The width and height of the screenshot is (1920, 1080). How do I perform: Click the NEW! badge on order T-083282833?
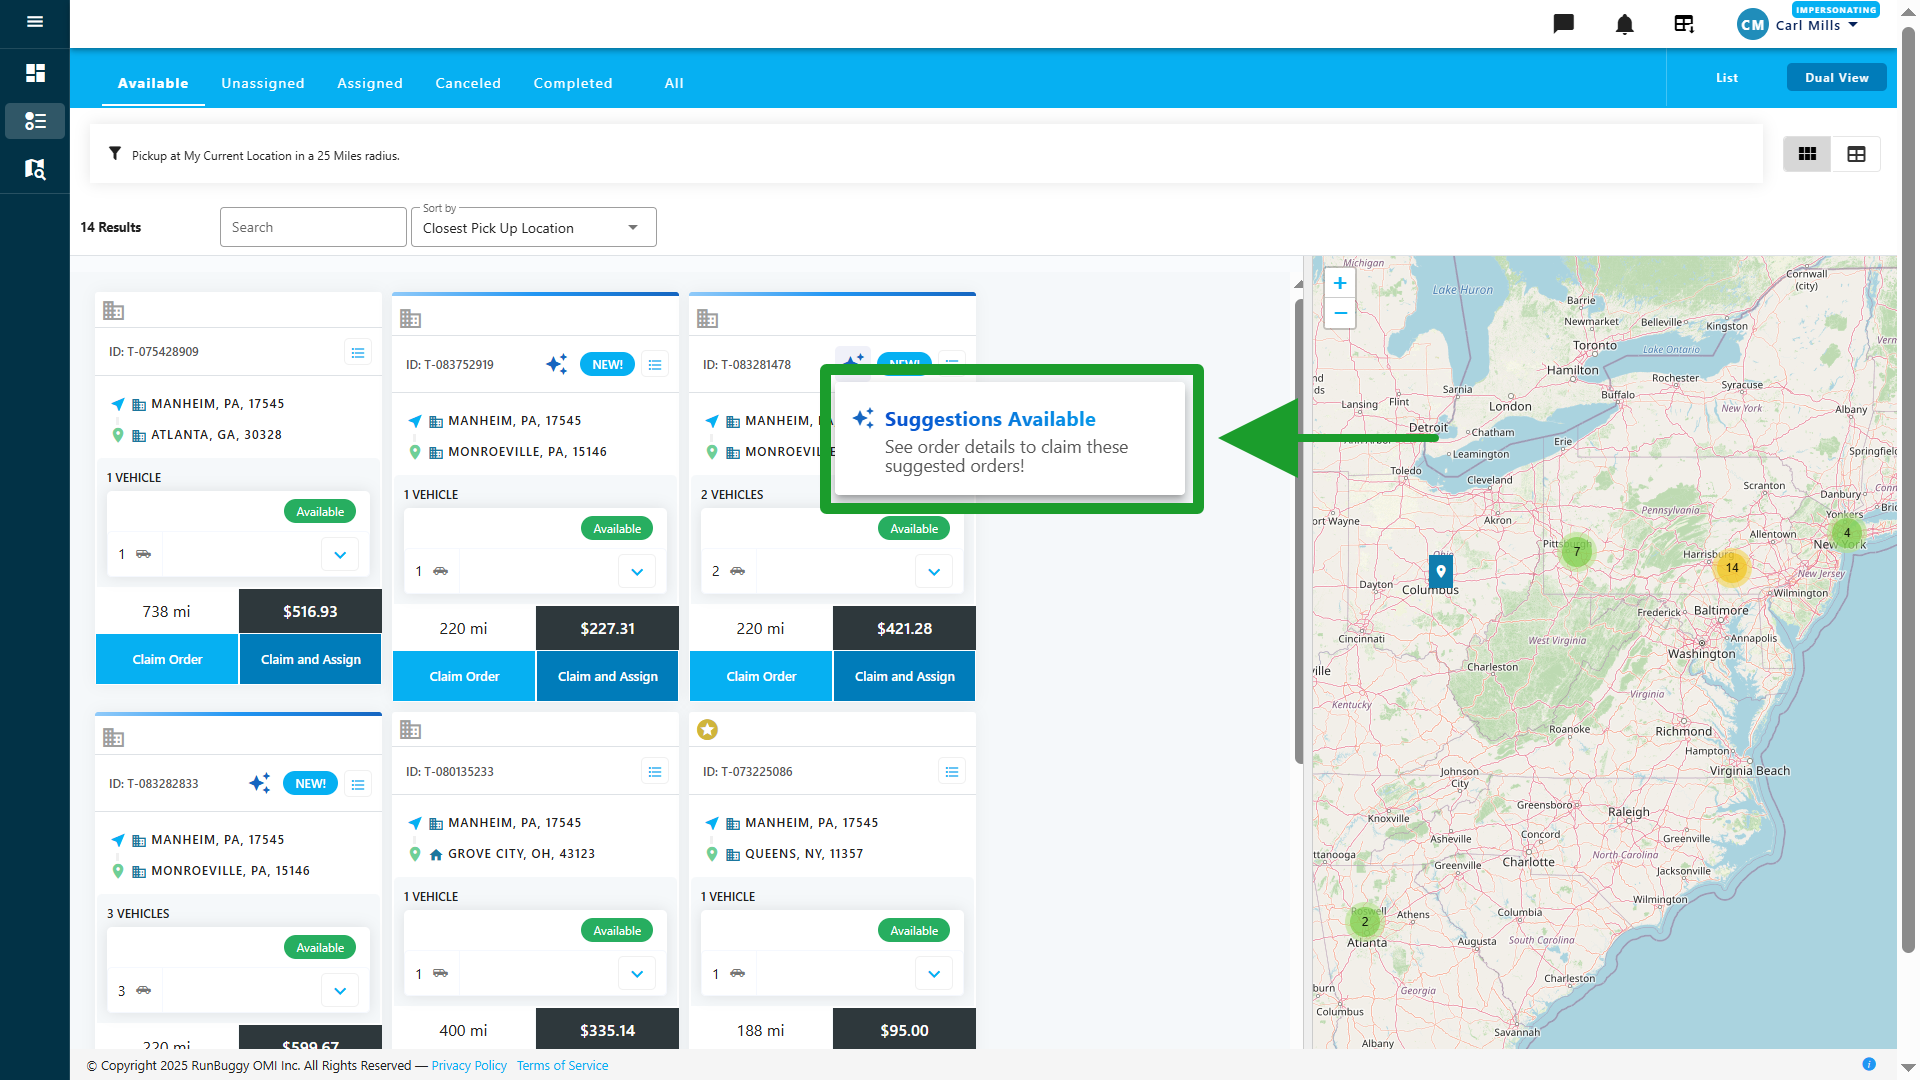(x=310, y=783)
